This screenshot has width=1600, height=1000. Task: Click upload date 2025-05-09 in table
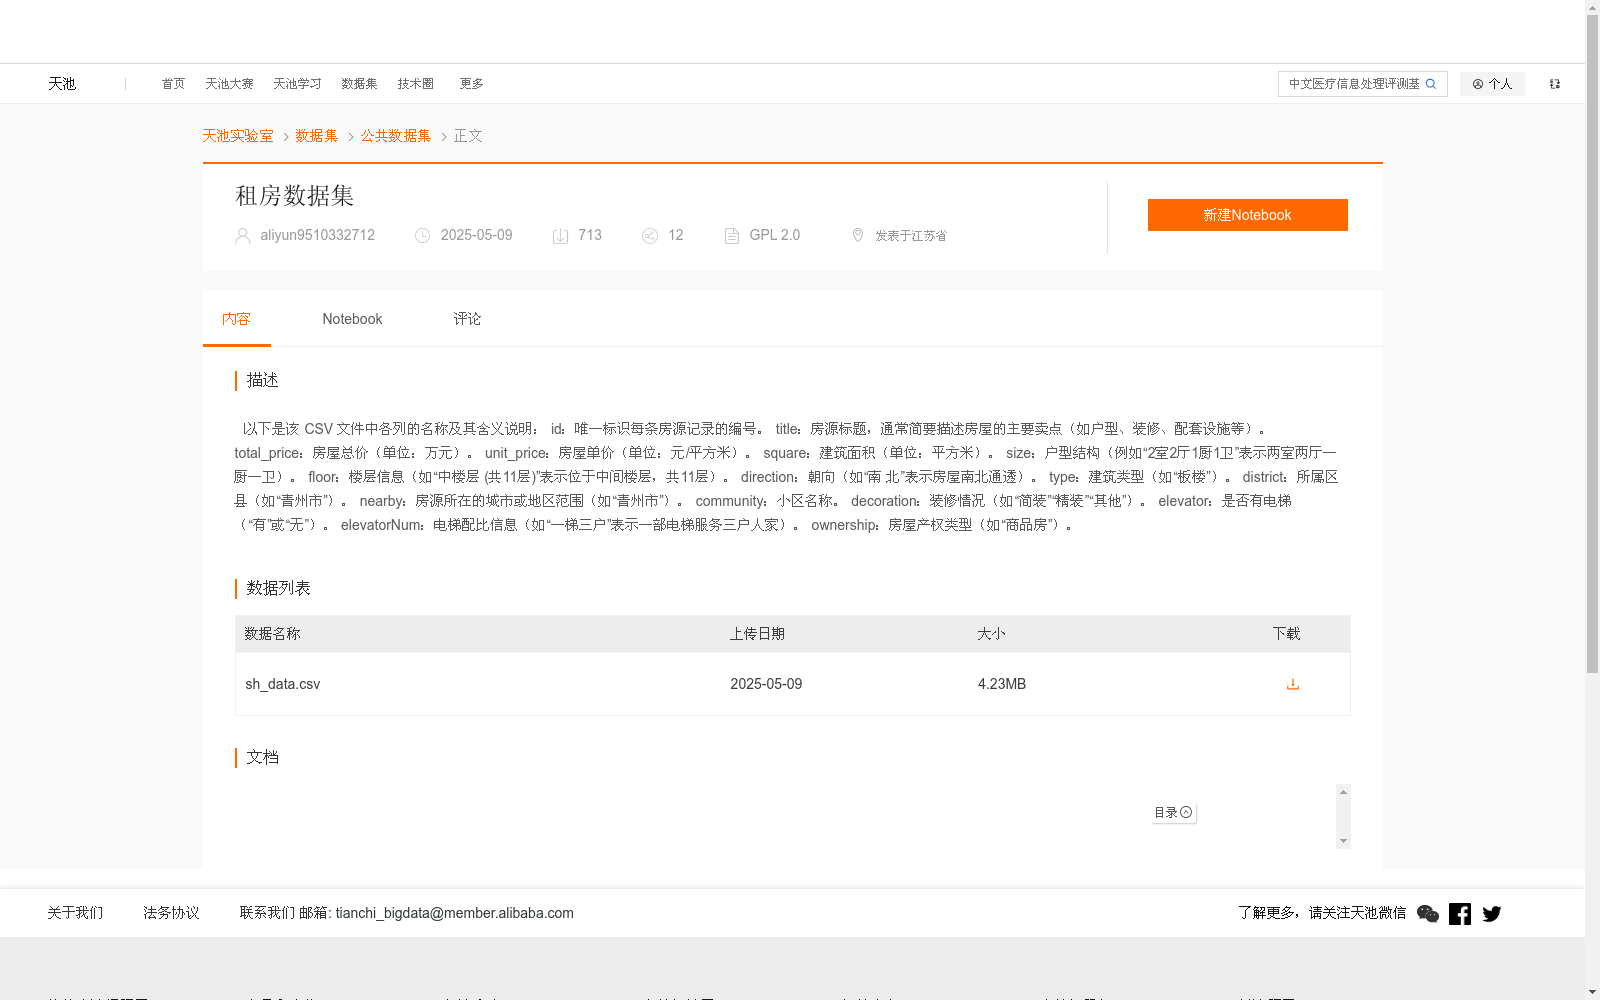coord(766,684)
